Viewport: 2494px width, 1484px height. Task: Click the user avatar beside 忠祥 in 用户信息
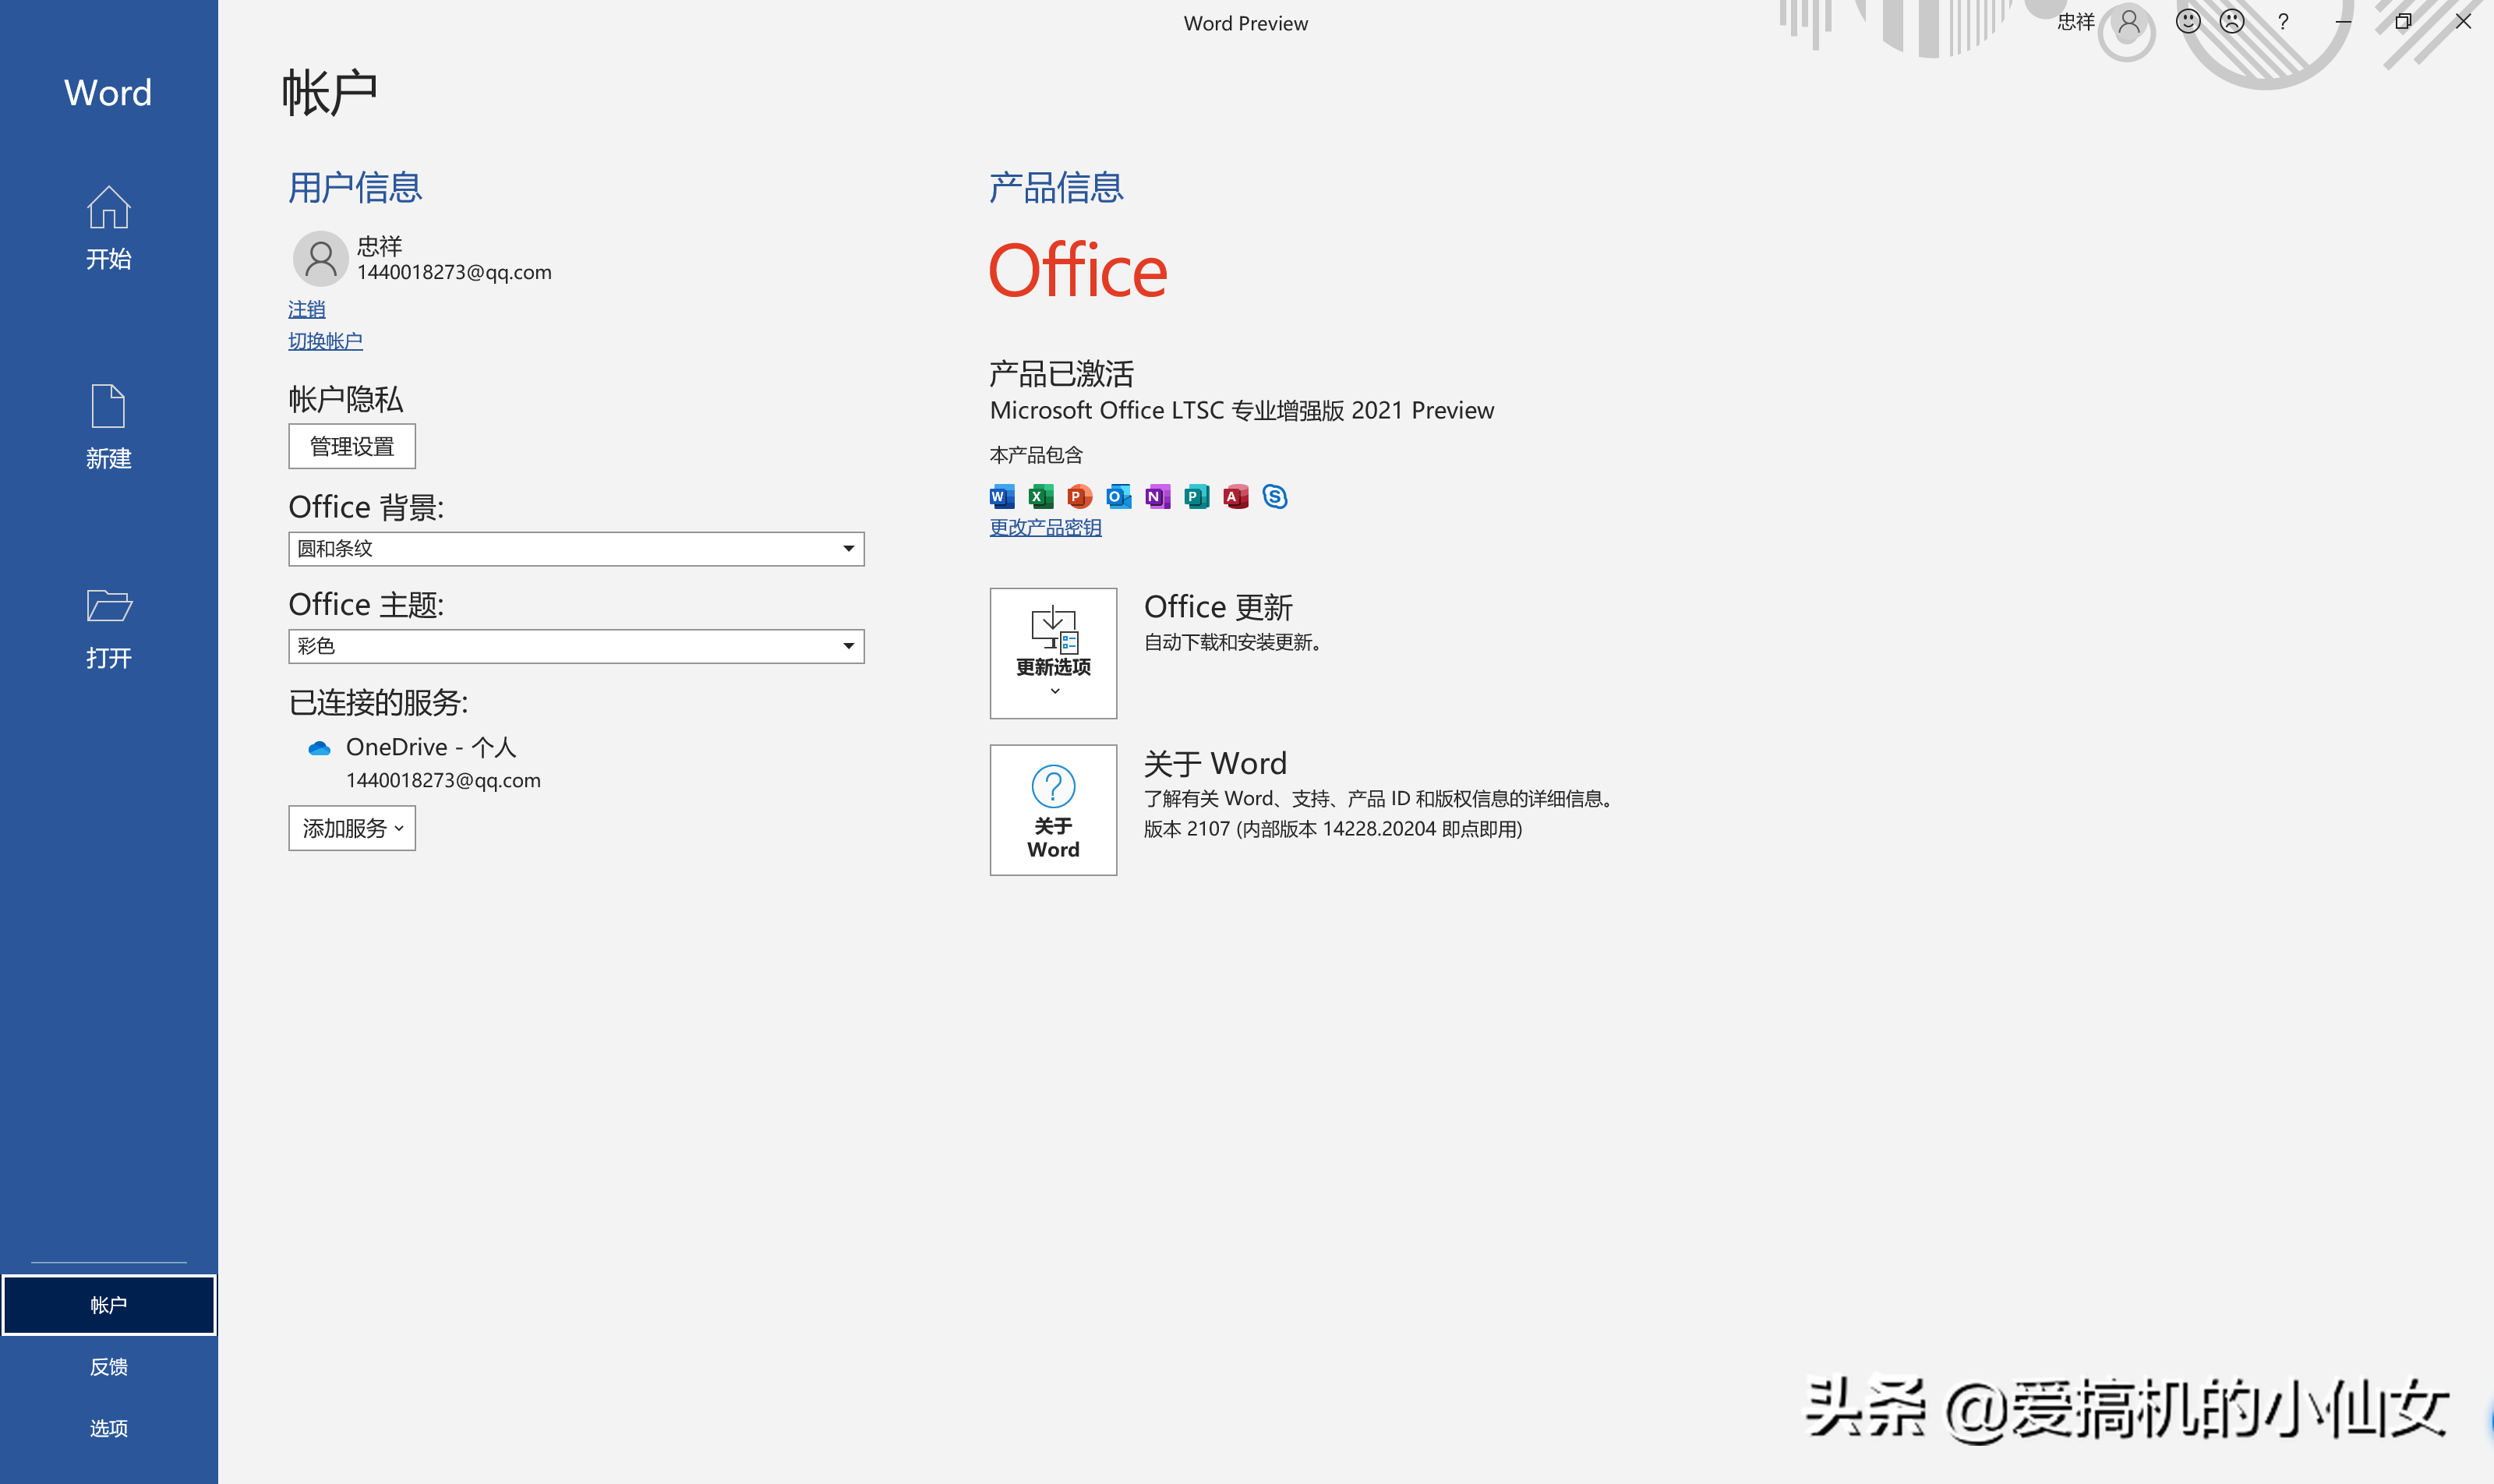(x=320, y=259)
